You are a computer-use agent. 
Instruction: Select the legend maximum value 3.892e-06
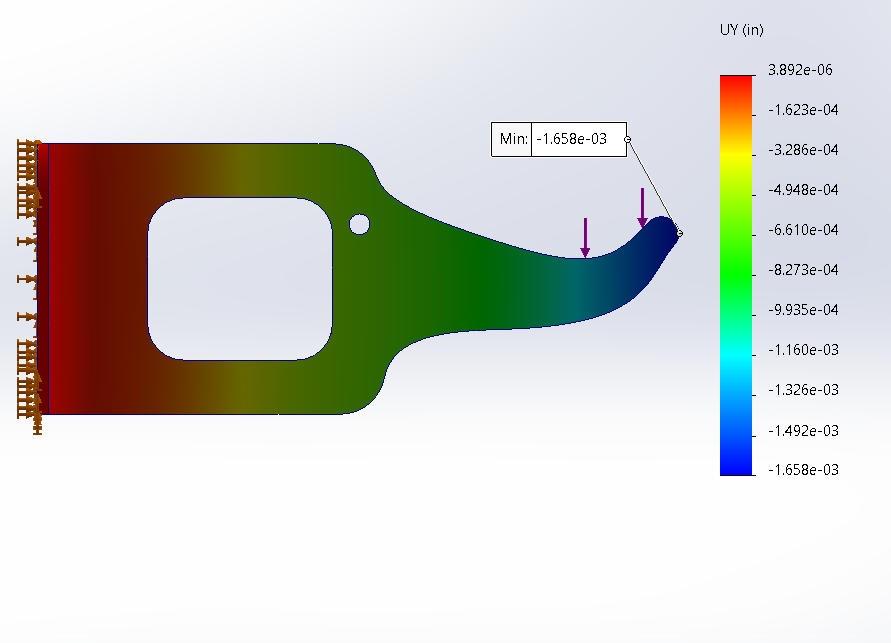(800, 70)
